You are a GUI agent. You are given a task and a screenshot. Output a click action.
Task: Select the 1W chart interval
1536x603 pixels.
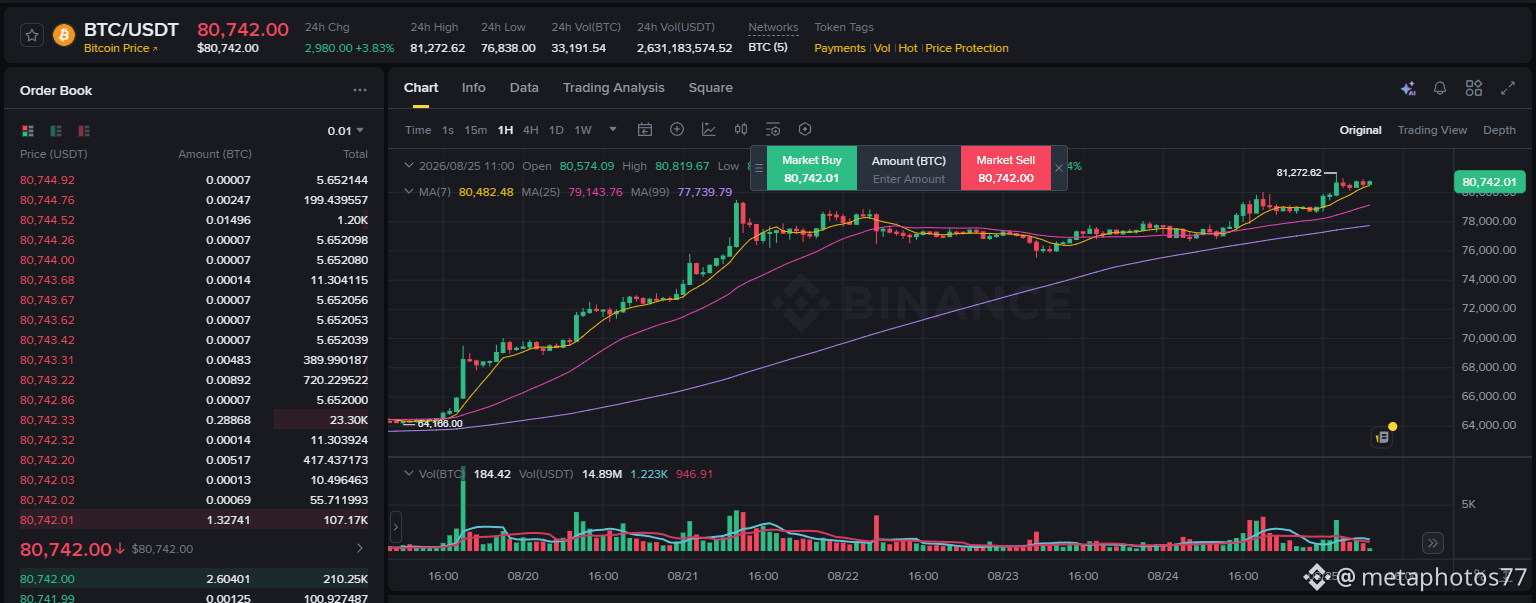tap(583, 130)
